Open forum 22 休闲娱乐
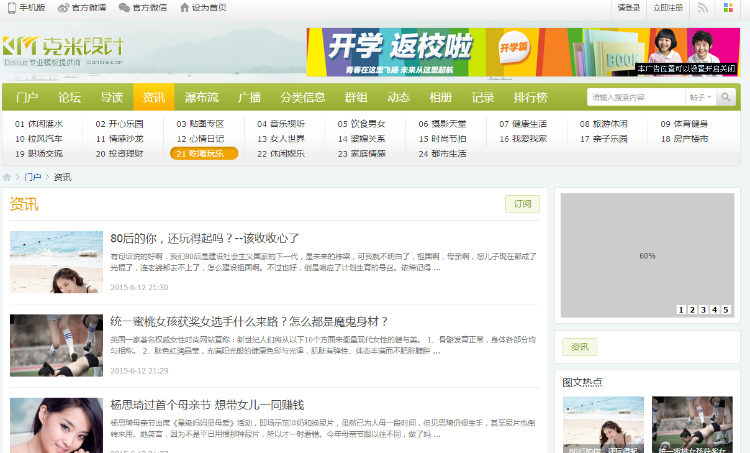The height and width of the screenshot is (453, 750). pos(281,154)
